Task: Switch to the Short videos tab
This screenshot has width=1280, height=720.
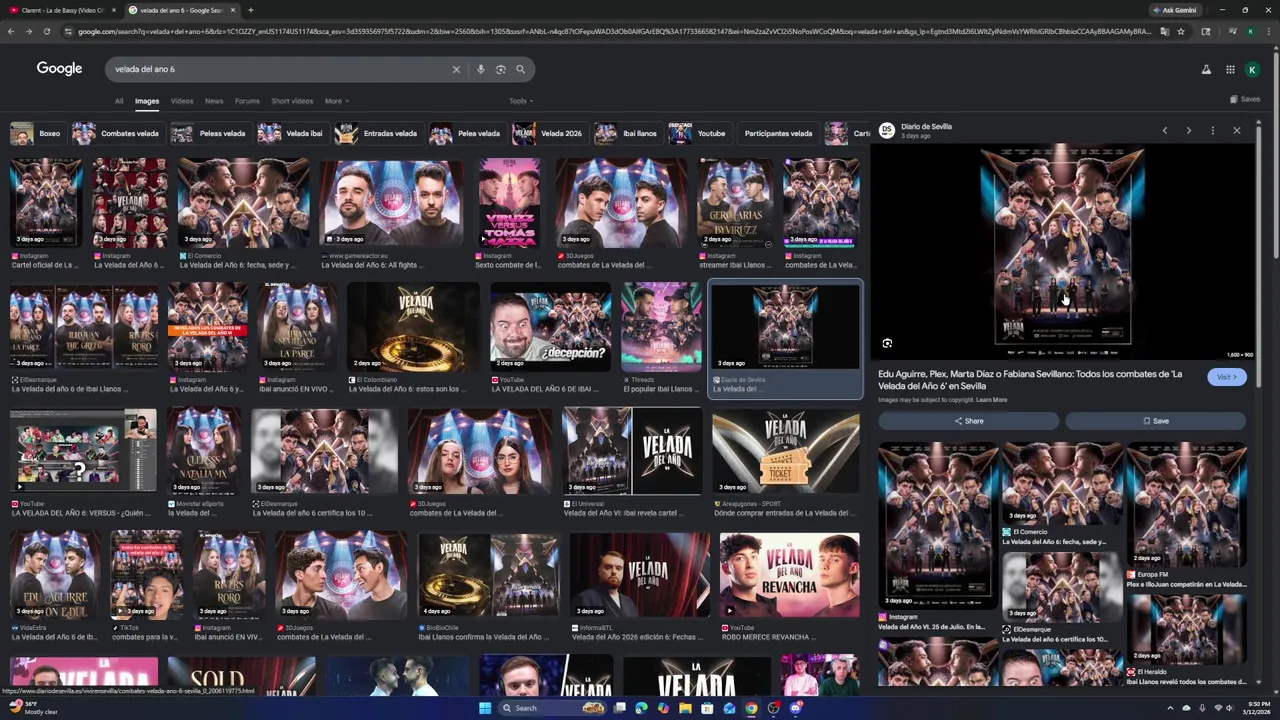Action: pyautogui.click(x=292, y=101)
